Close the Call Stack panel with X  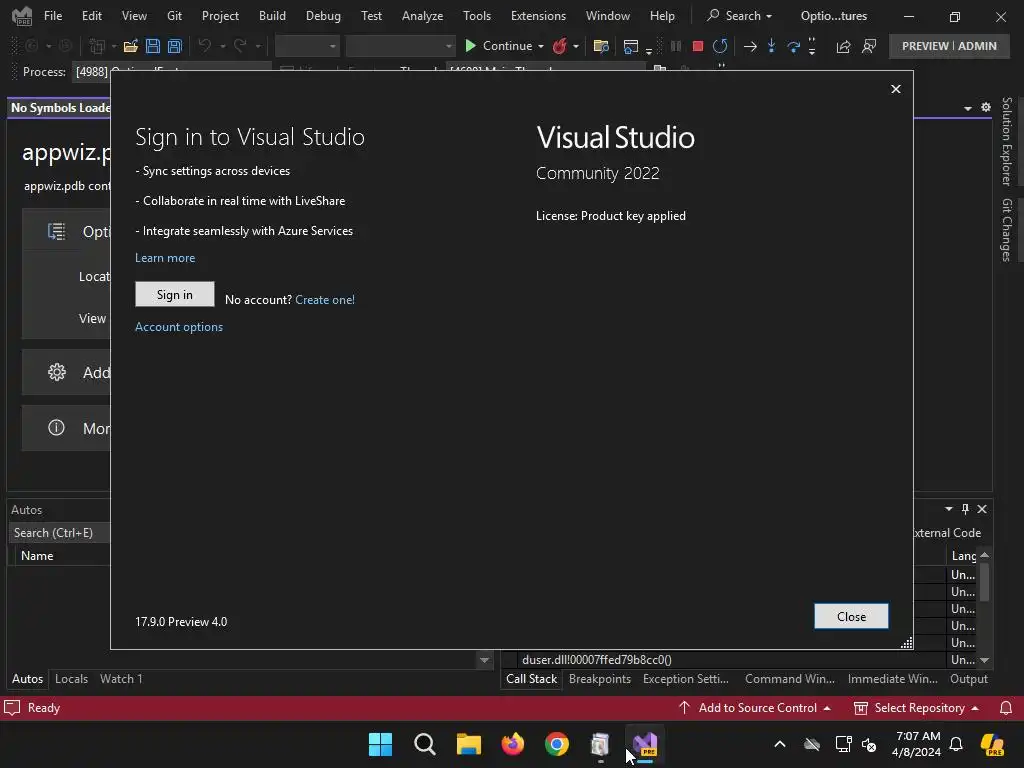tap(982, 509)
